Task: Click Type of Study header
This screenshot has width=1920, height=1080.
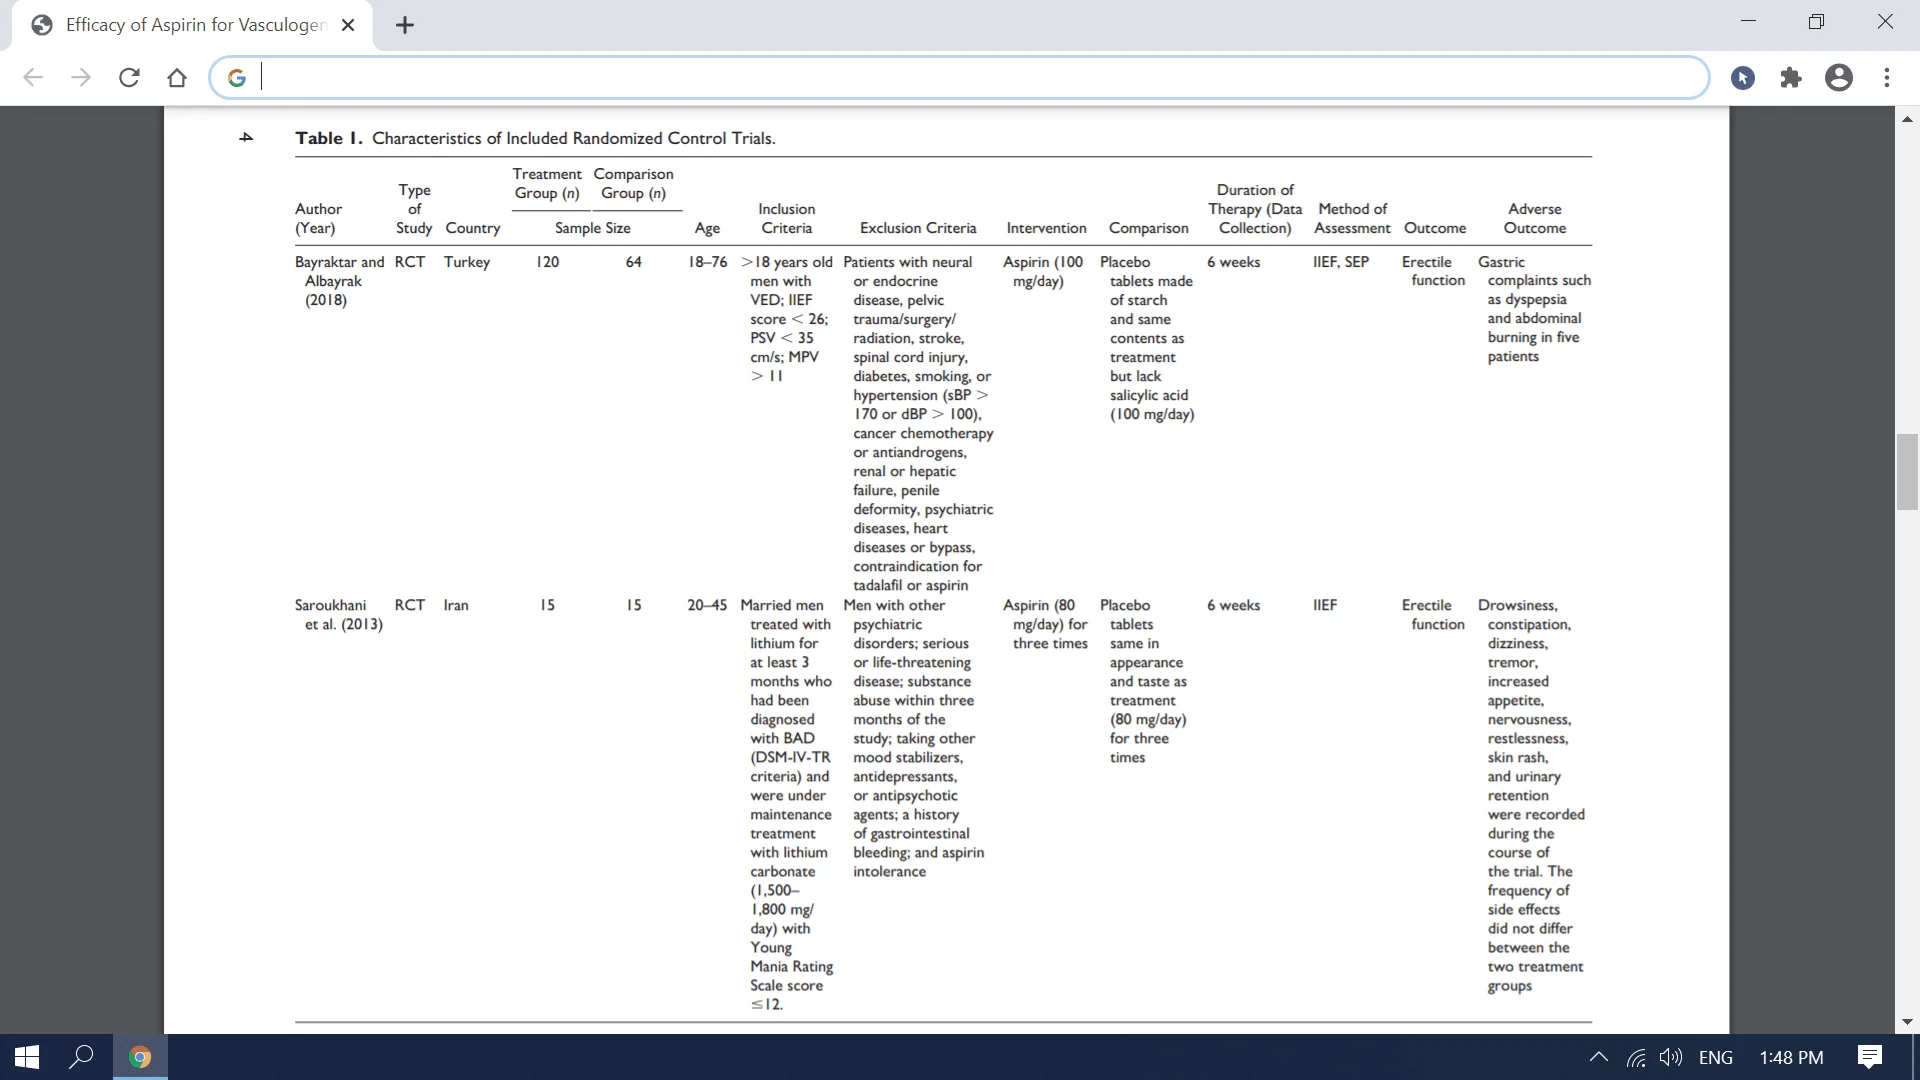Action: (x=414, y=209)
